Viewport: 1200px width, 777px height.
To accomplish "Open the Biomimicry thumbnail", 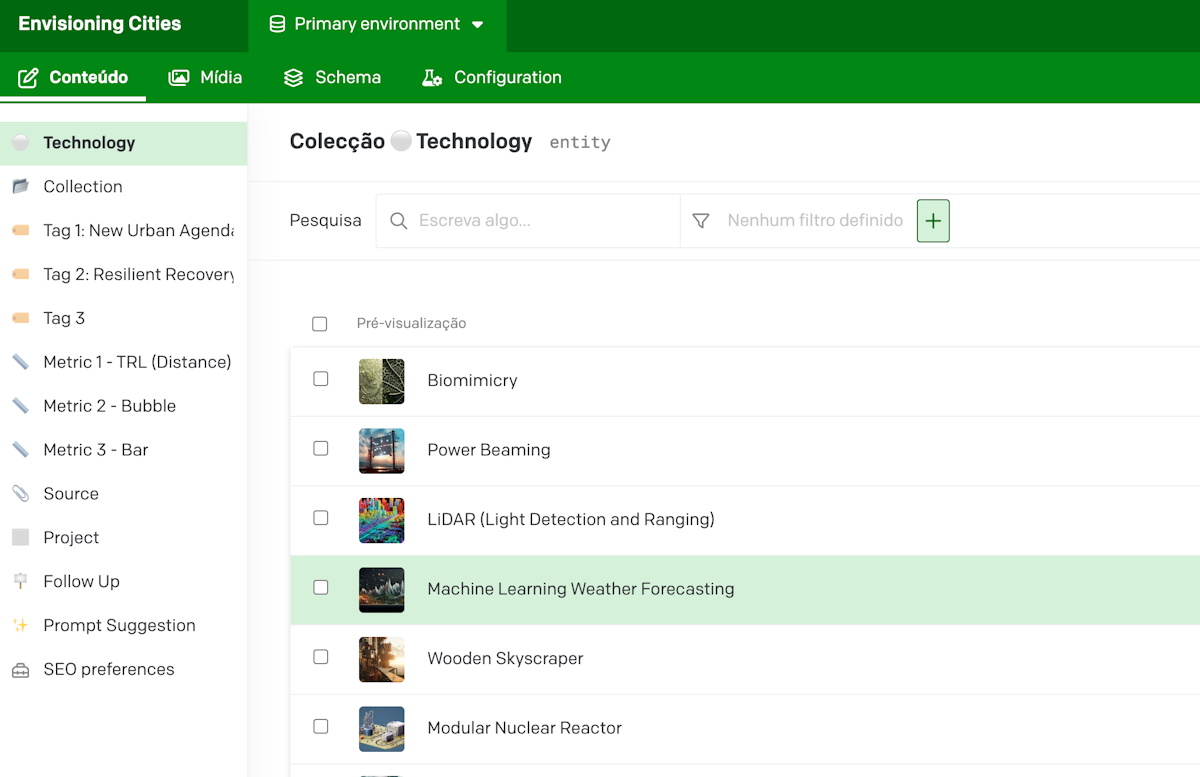I will coord(382,381).
